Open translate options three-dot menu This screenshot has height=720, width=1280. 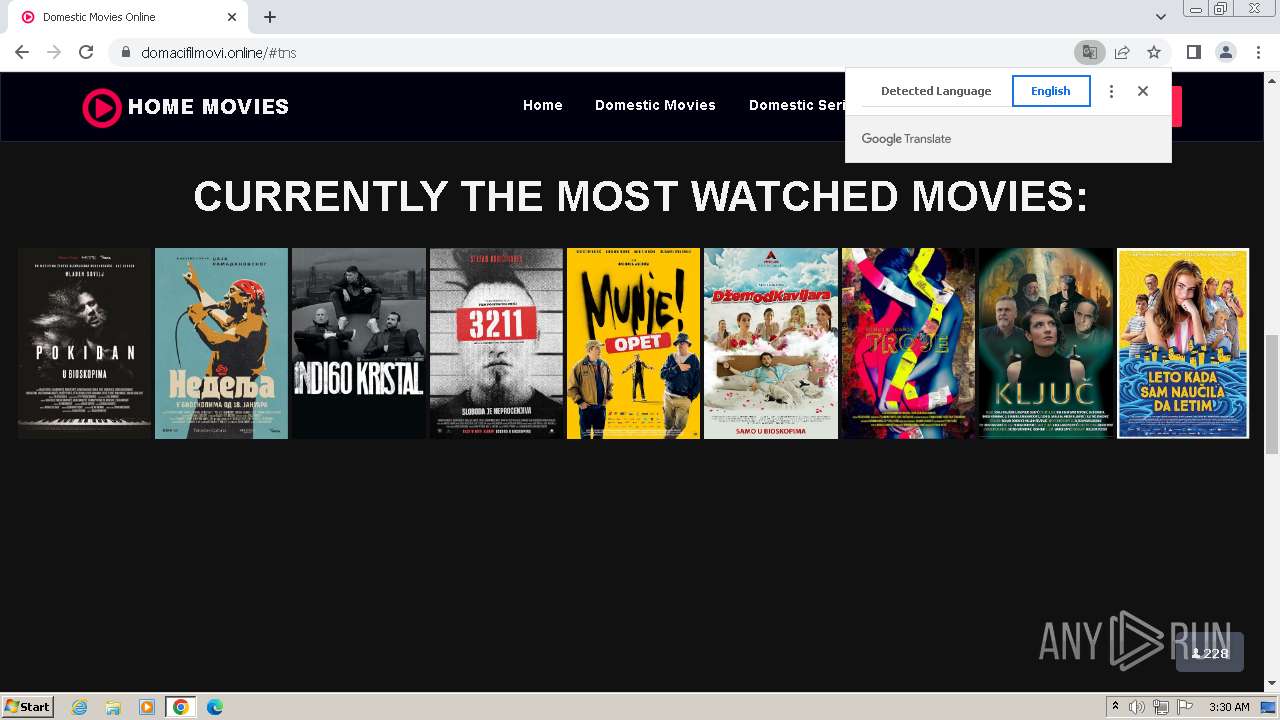[x=1111, y=91]
